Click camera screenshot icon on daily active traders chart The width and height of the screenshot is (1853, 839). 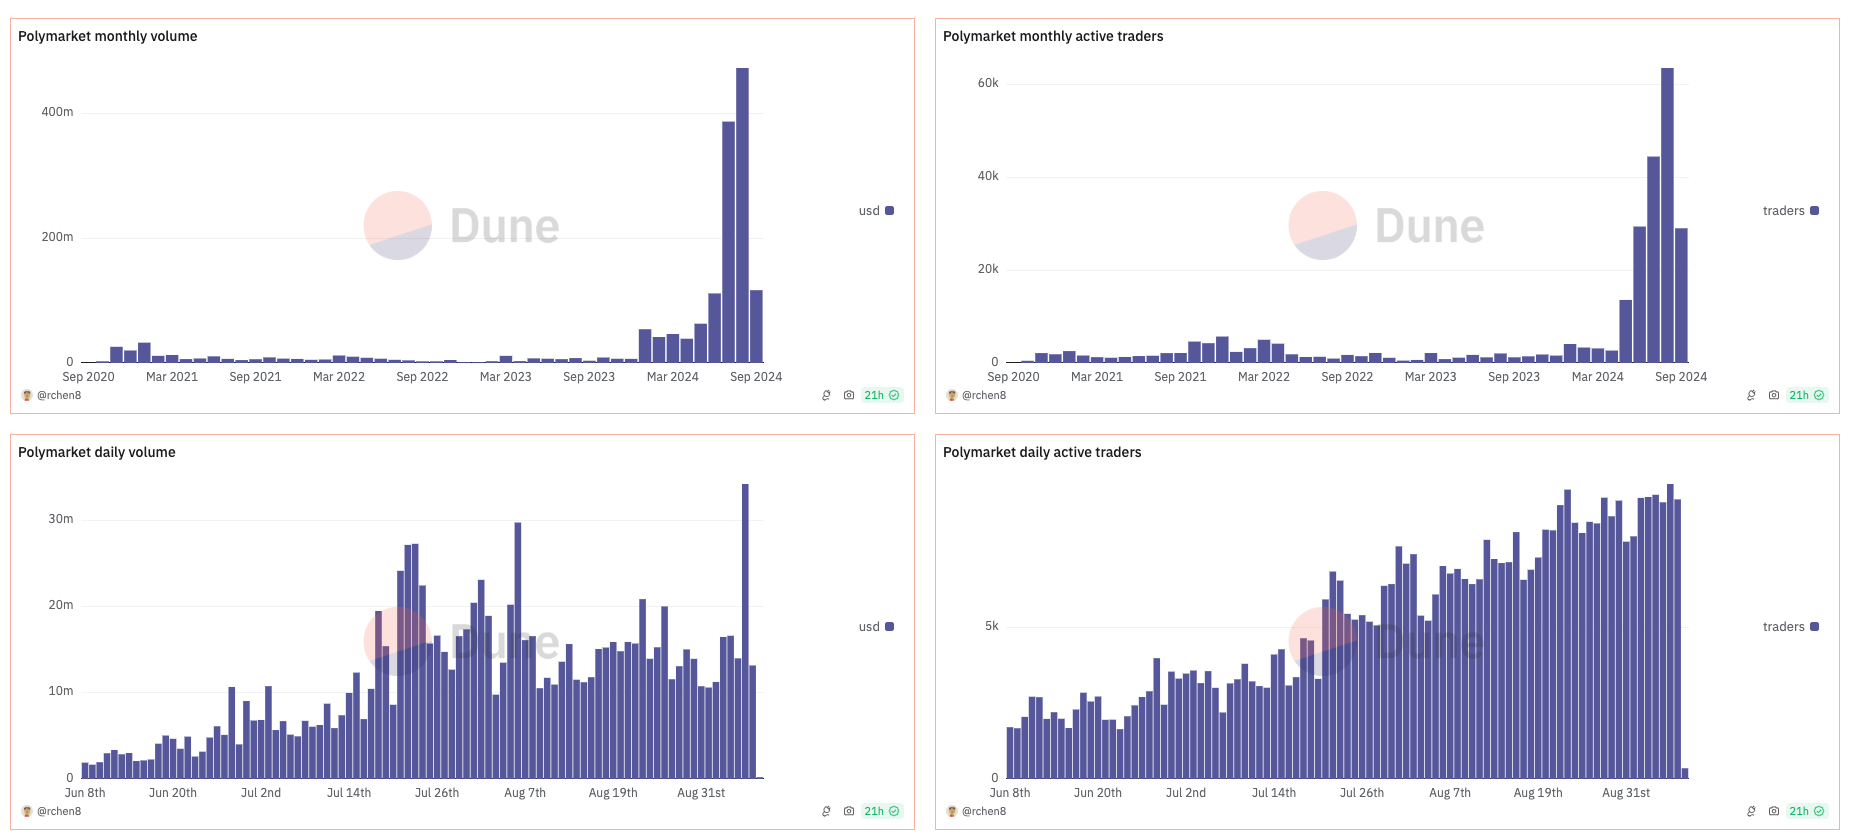[x=1773, y=811]
